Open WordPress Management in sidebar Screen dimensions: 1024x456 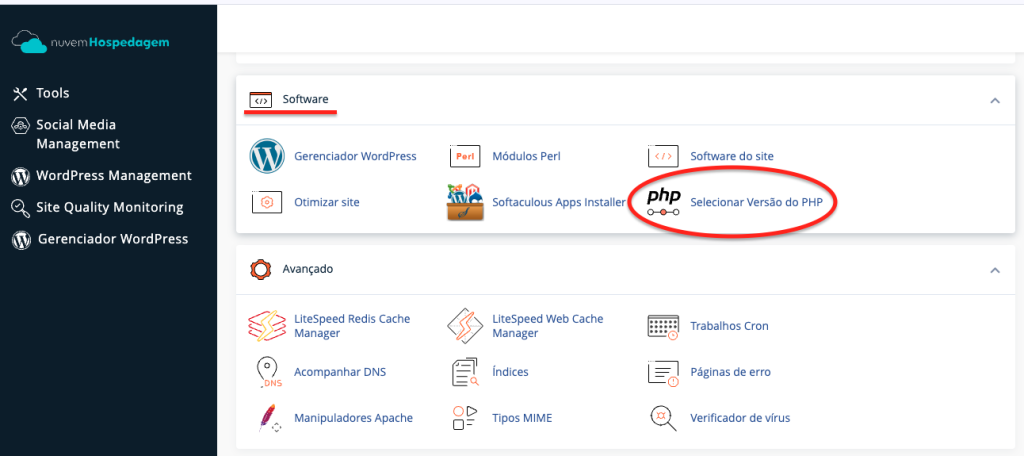(x=113, y=175)
